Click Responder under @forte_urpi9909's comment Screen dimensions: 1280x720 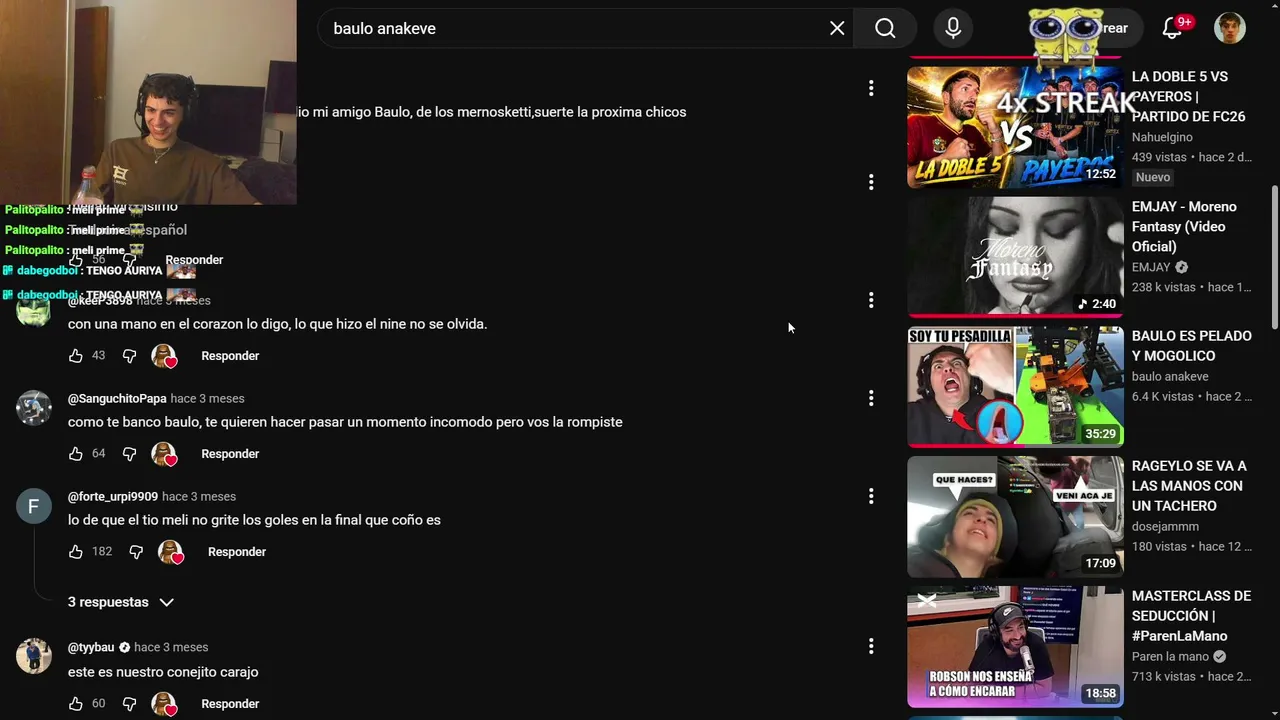[237, 552]
